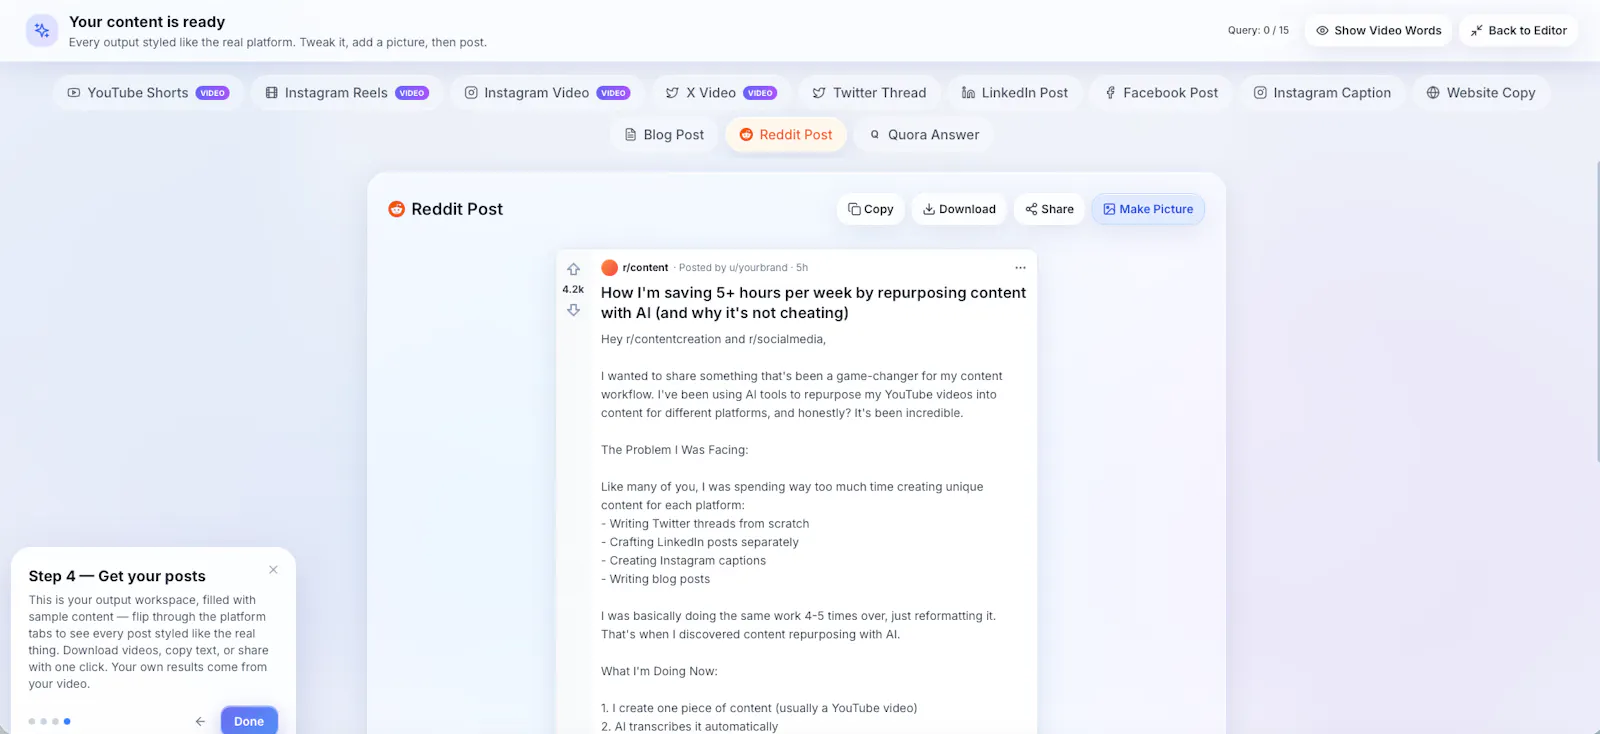Click "- Crafting LinkedIn posts separately" line
Image resolution: width=1600 pixels, height=734 pixels.
[700, 542]
